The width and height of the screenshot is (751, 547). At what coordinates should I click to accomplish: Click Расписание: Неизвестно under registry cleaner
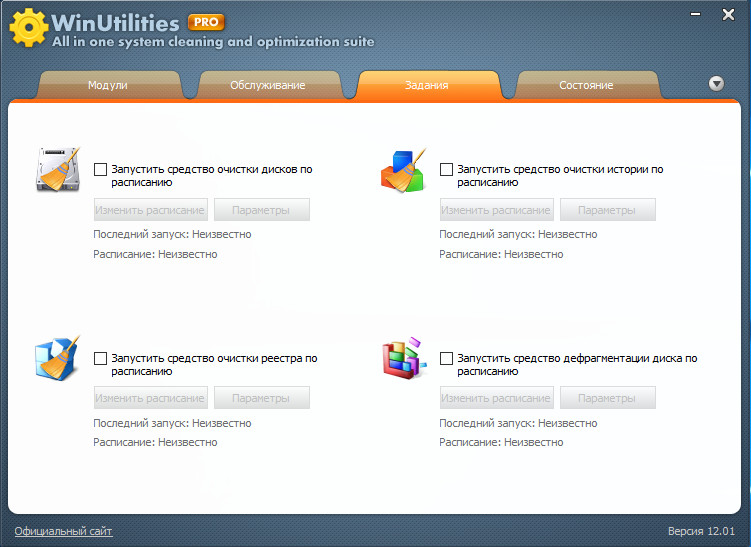155,442
